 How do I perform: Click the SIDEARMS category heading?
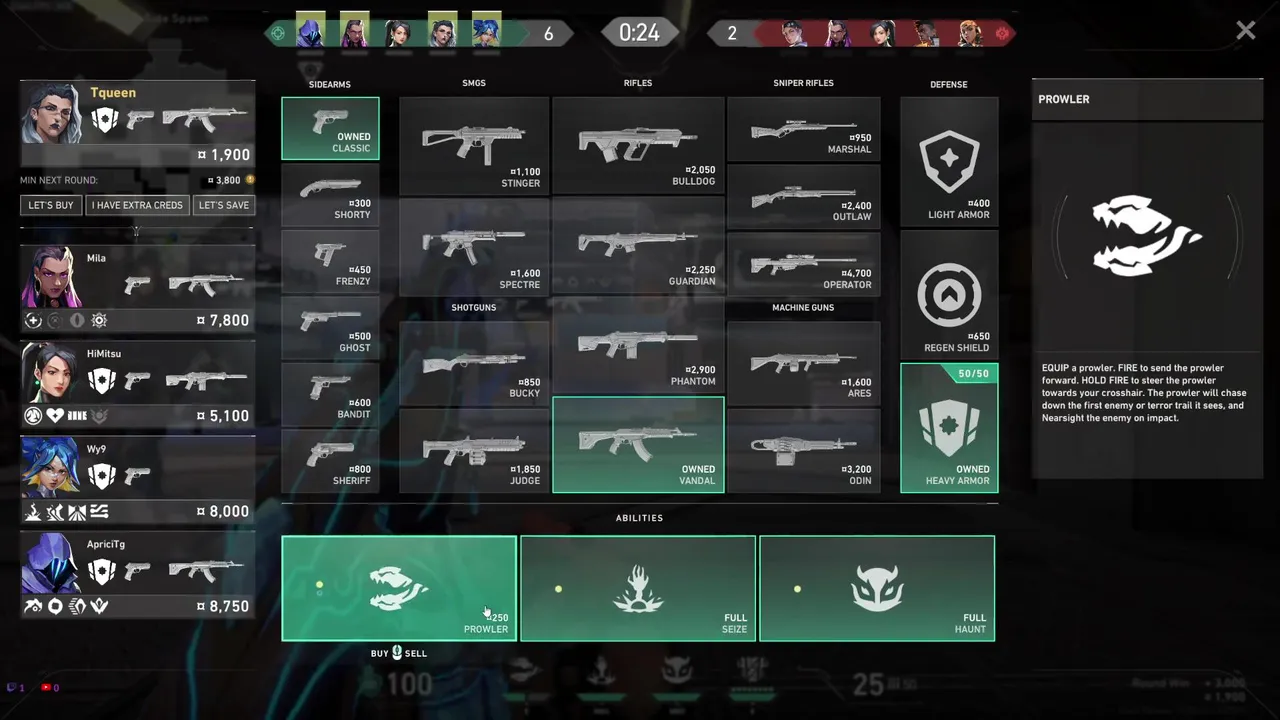click(330, 84)
